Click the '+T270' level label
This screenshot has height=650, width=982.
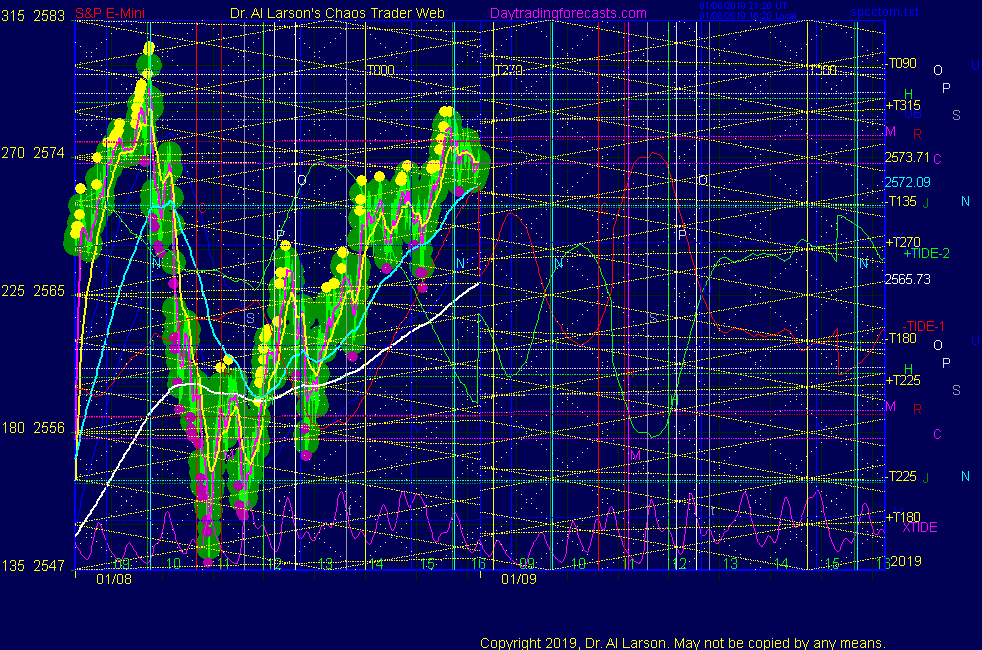(x=902, y=242)
